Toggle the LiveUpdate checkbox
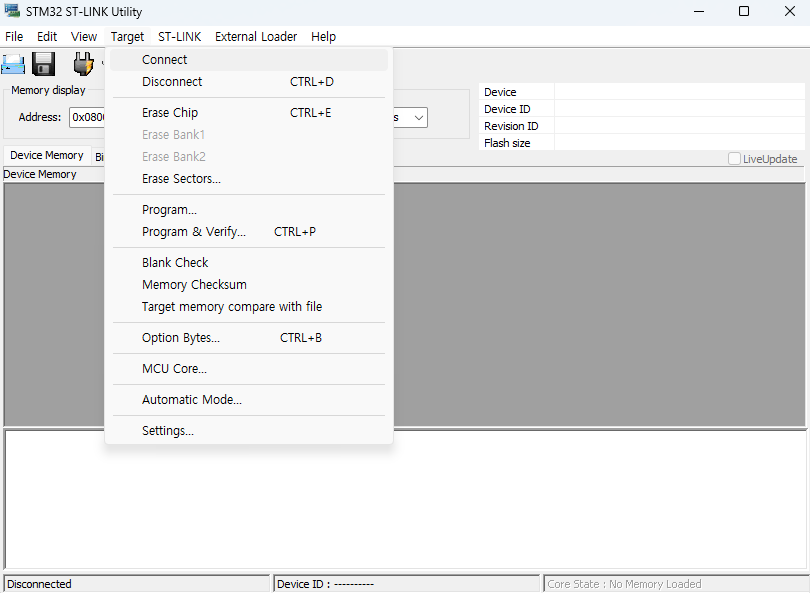 (734, 159)
